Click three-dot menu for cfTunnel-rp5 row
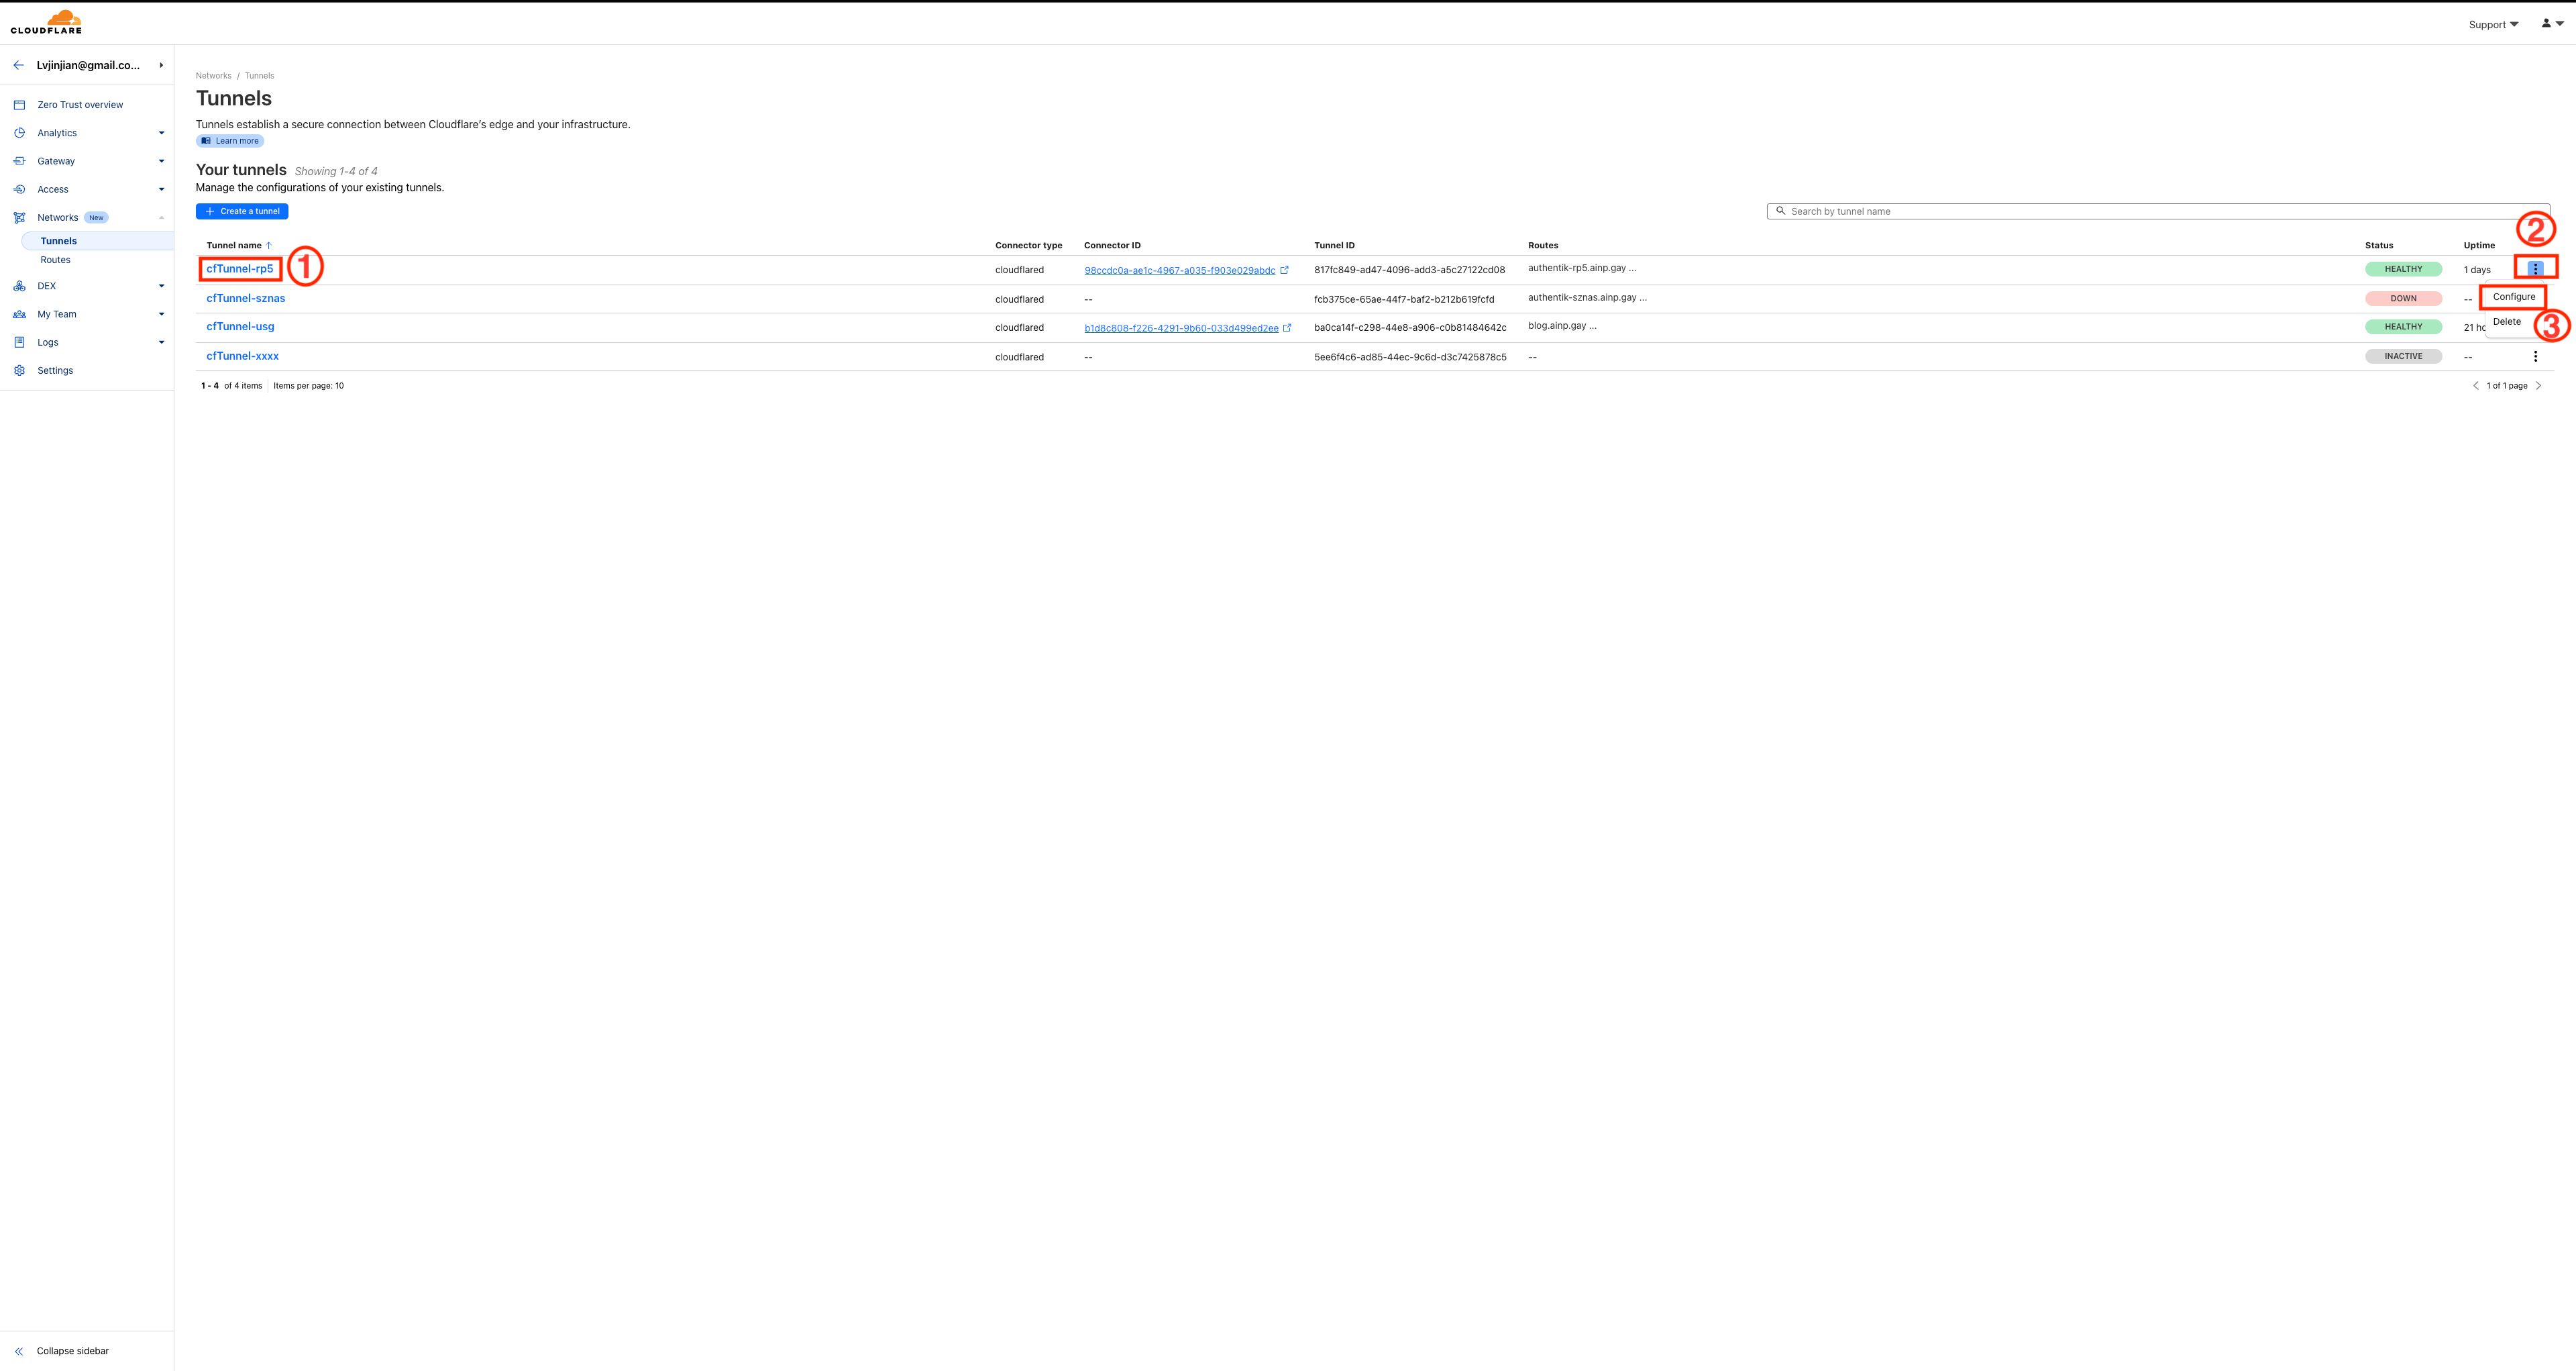This screenshot has height=1371, width=2576. tap(2535, 269)
